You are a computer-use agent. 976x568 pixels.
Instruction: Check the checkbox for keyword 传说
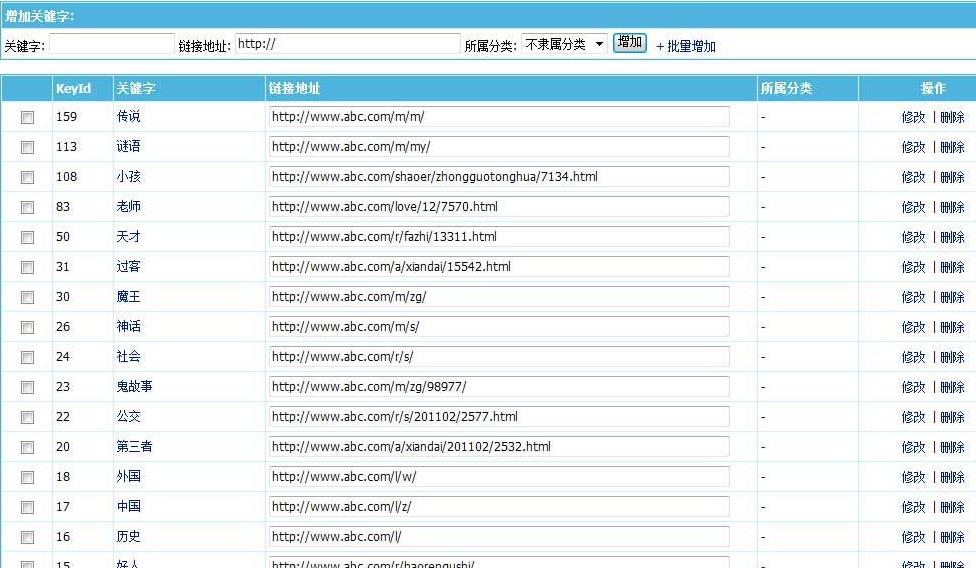[27, 117]
